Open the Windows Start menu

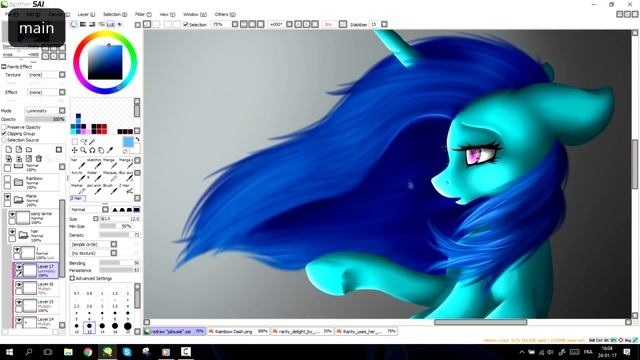click(x=9, y=351)
